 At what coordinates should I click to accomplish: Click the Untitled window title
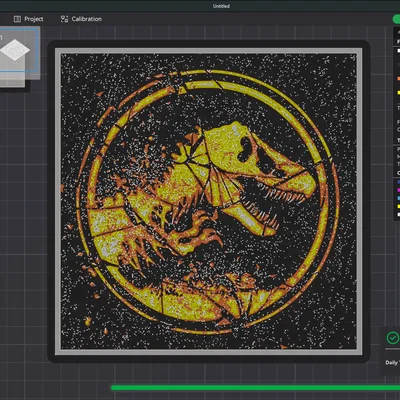(221, 6)
